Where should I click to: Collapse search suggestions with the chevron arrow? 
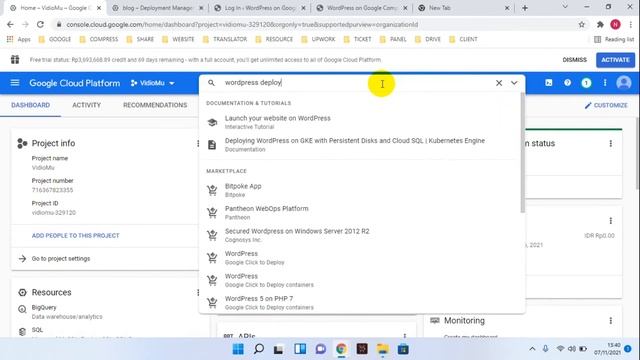point(514,83)
